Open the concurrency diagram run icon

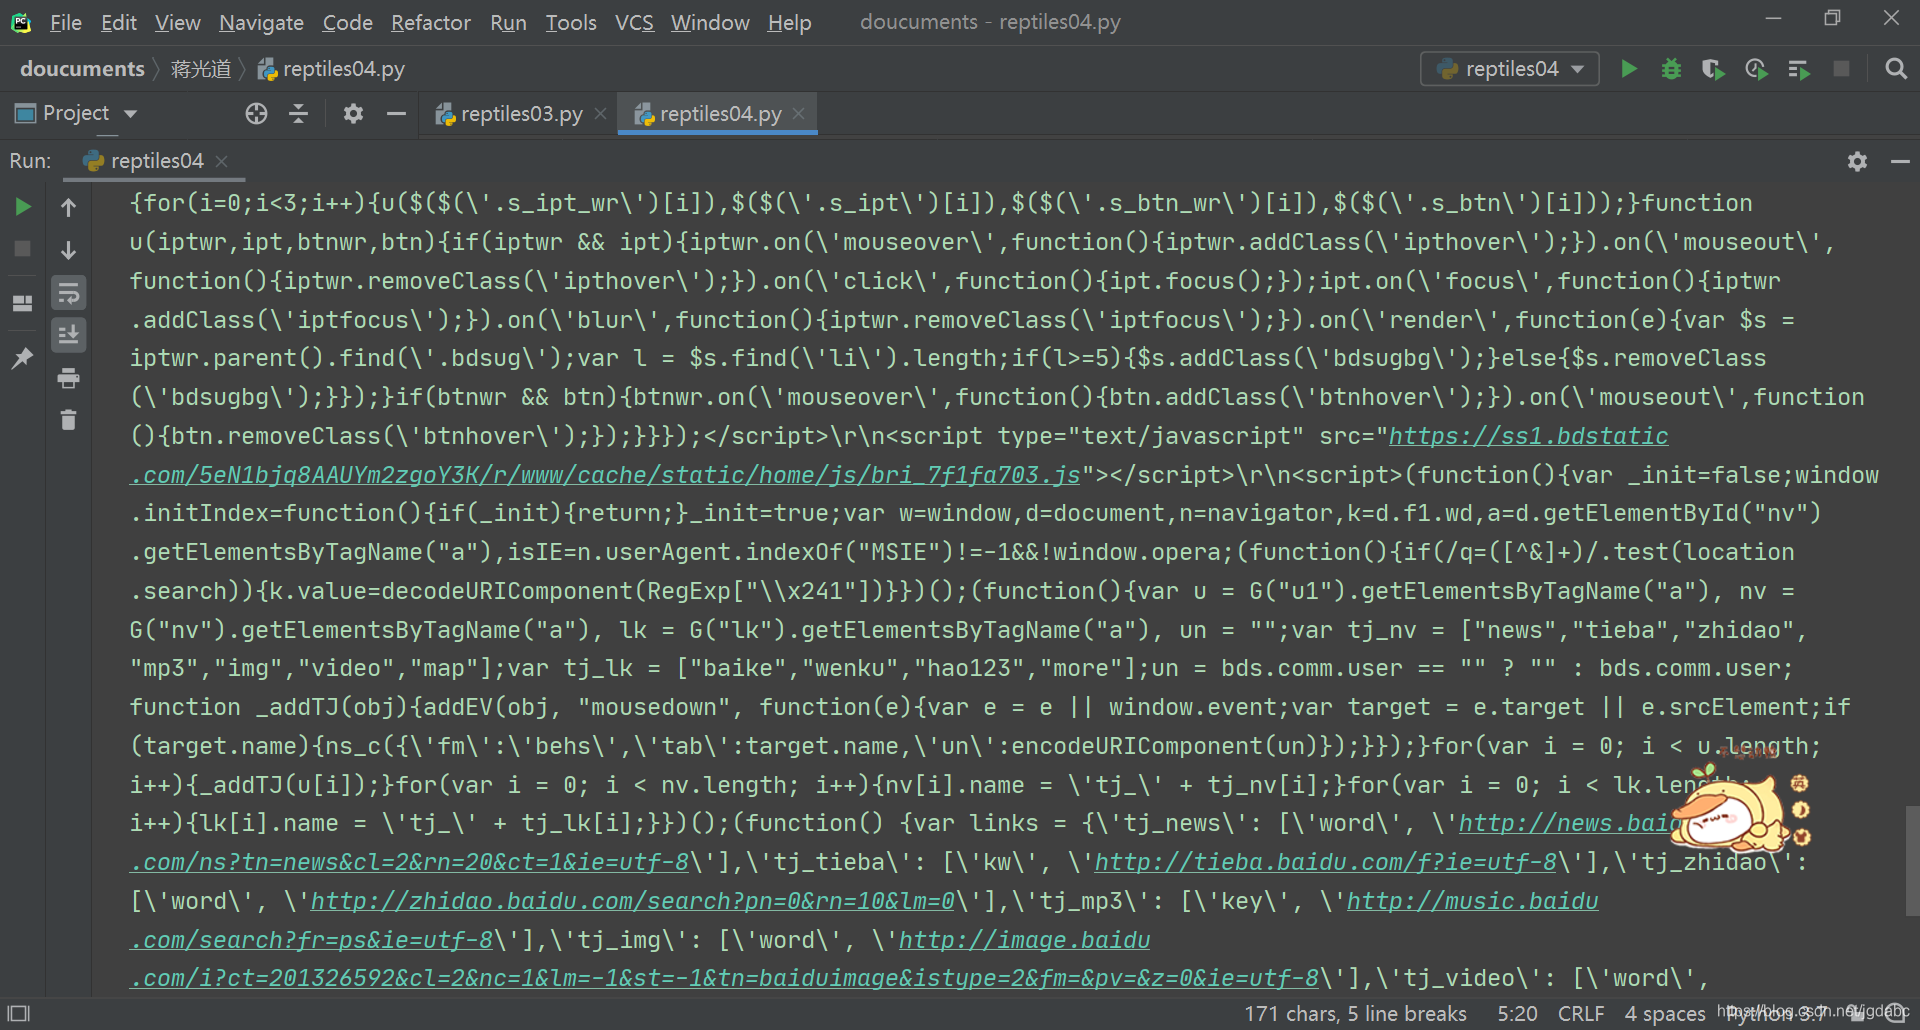[x=1798, y=69]
